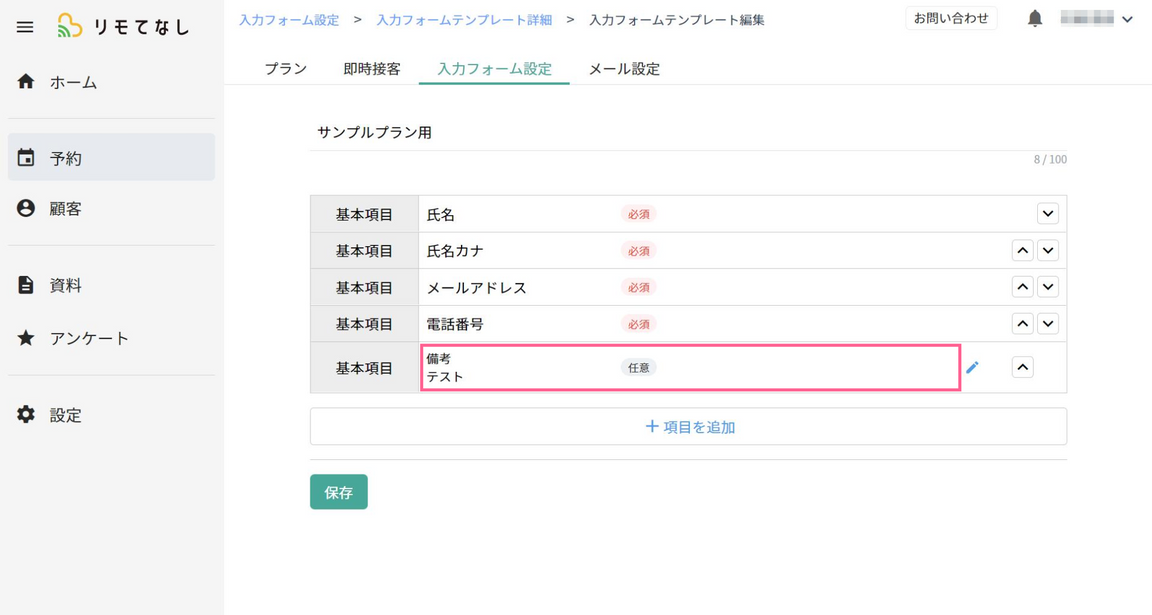Image resolution: width=1152 pixels, height=615 pixels.
Task: Click the サンプルプラン用 template name field
Action: [688, 133]
